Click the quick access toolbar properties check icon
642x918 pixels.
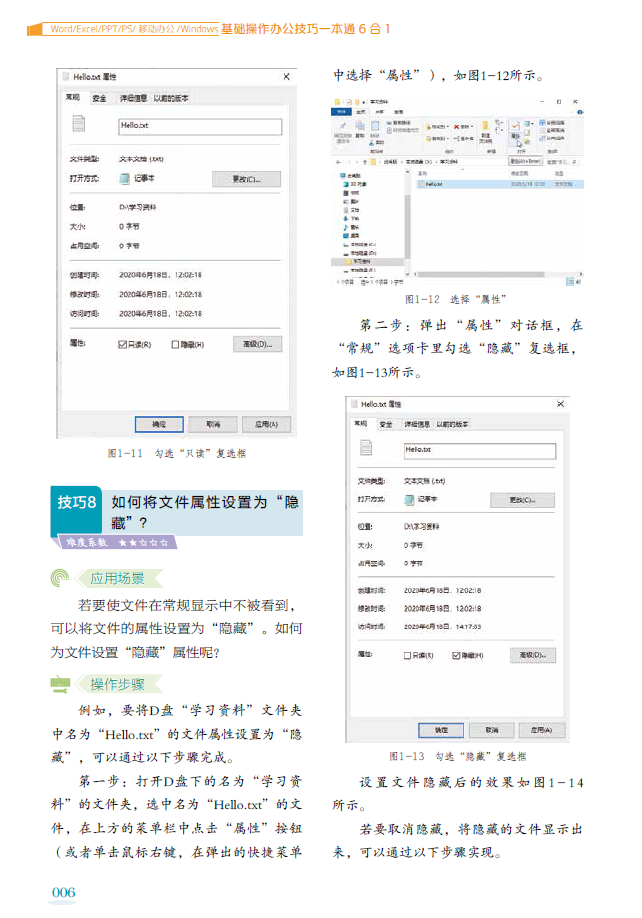349,102
